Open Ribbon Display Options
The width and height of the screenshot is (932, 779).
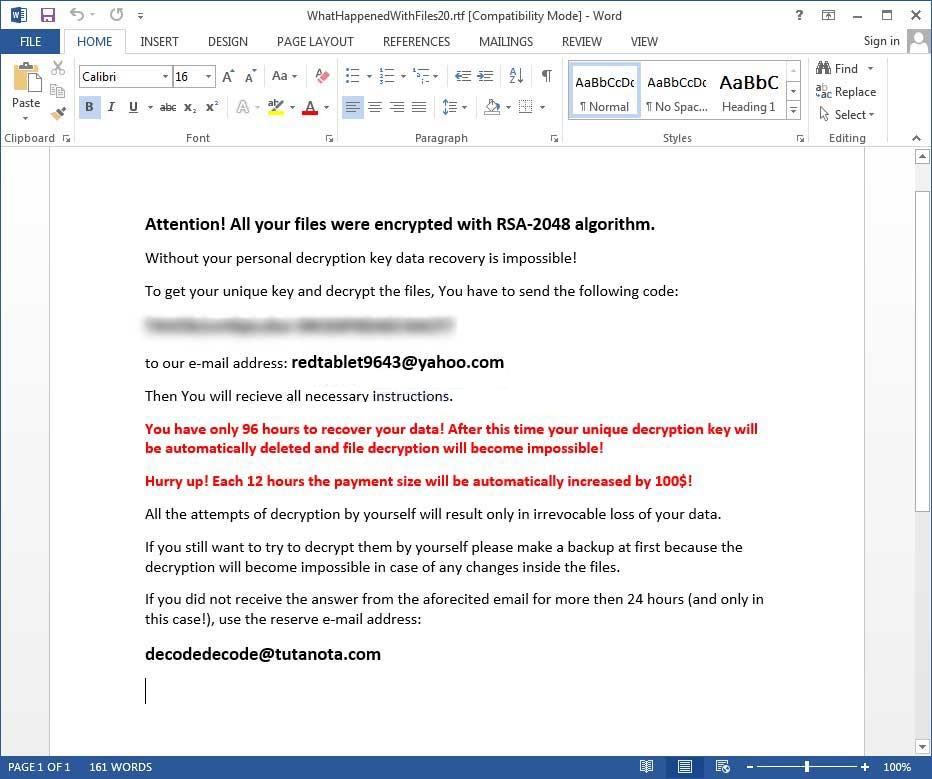tap(828, 15)
